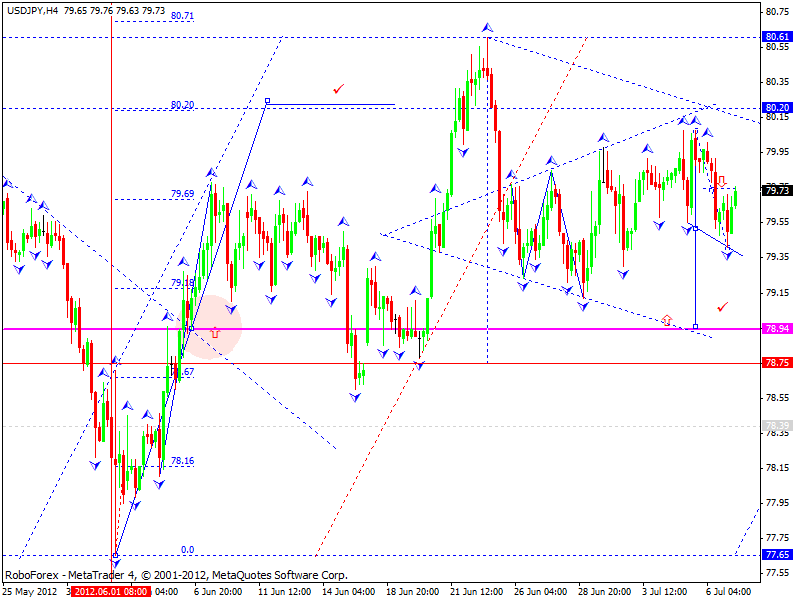Click the grey 78.39 price tag
800x600 pixels.
[777, 426]
